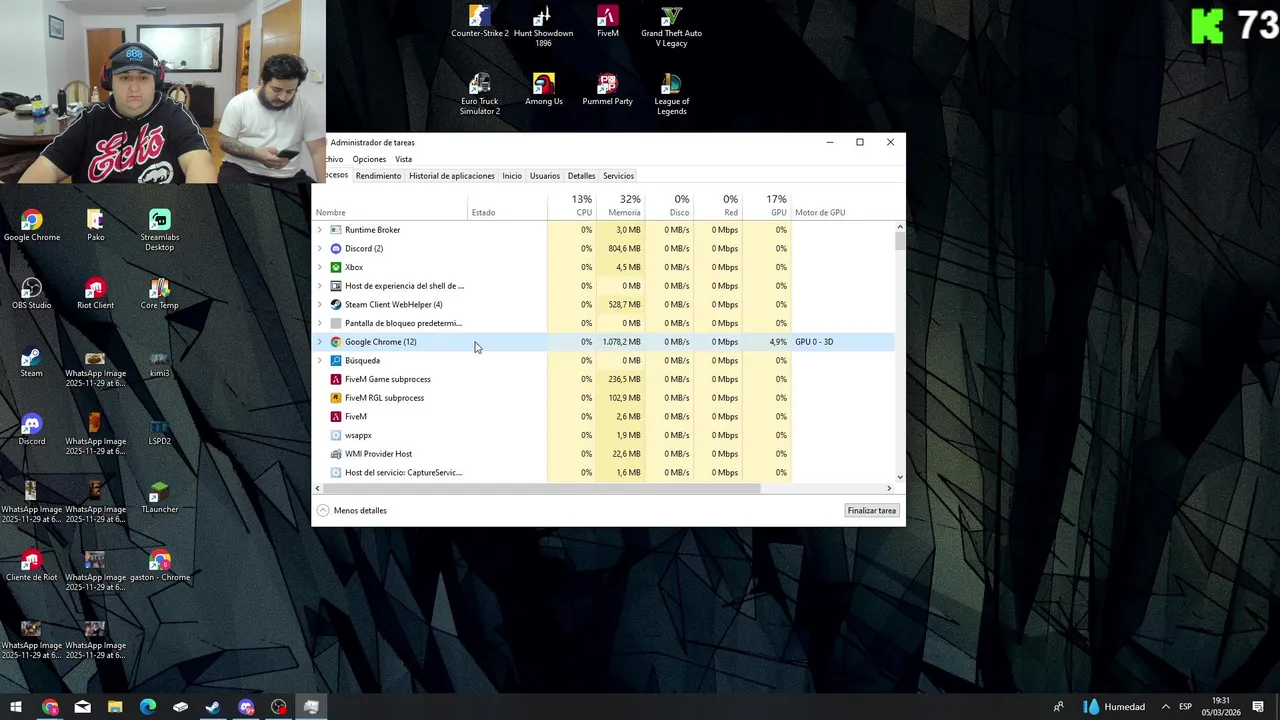1280x720 pixels.
Task: Switch to the Rendimiento tab
Action: 378,176
